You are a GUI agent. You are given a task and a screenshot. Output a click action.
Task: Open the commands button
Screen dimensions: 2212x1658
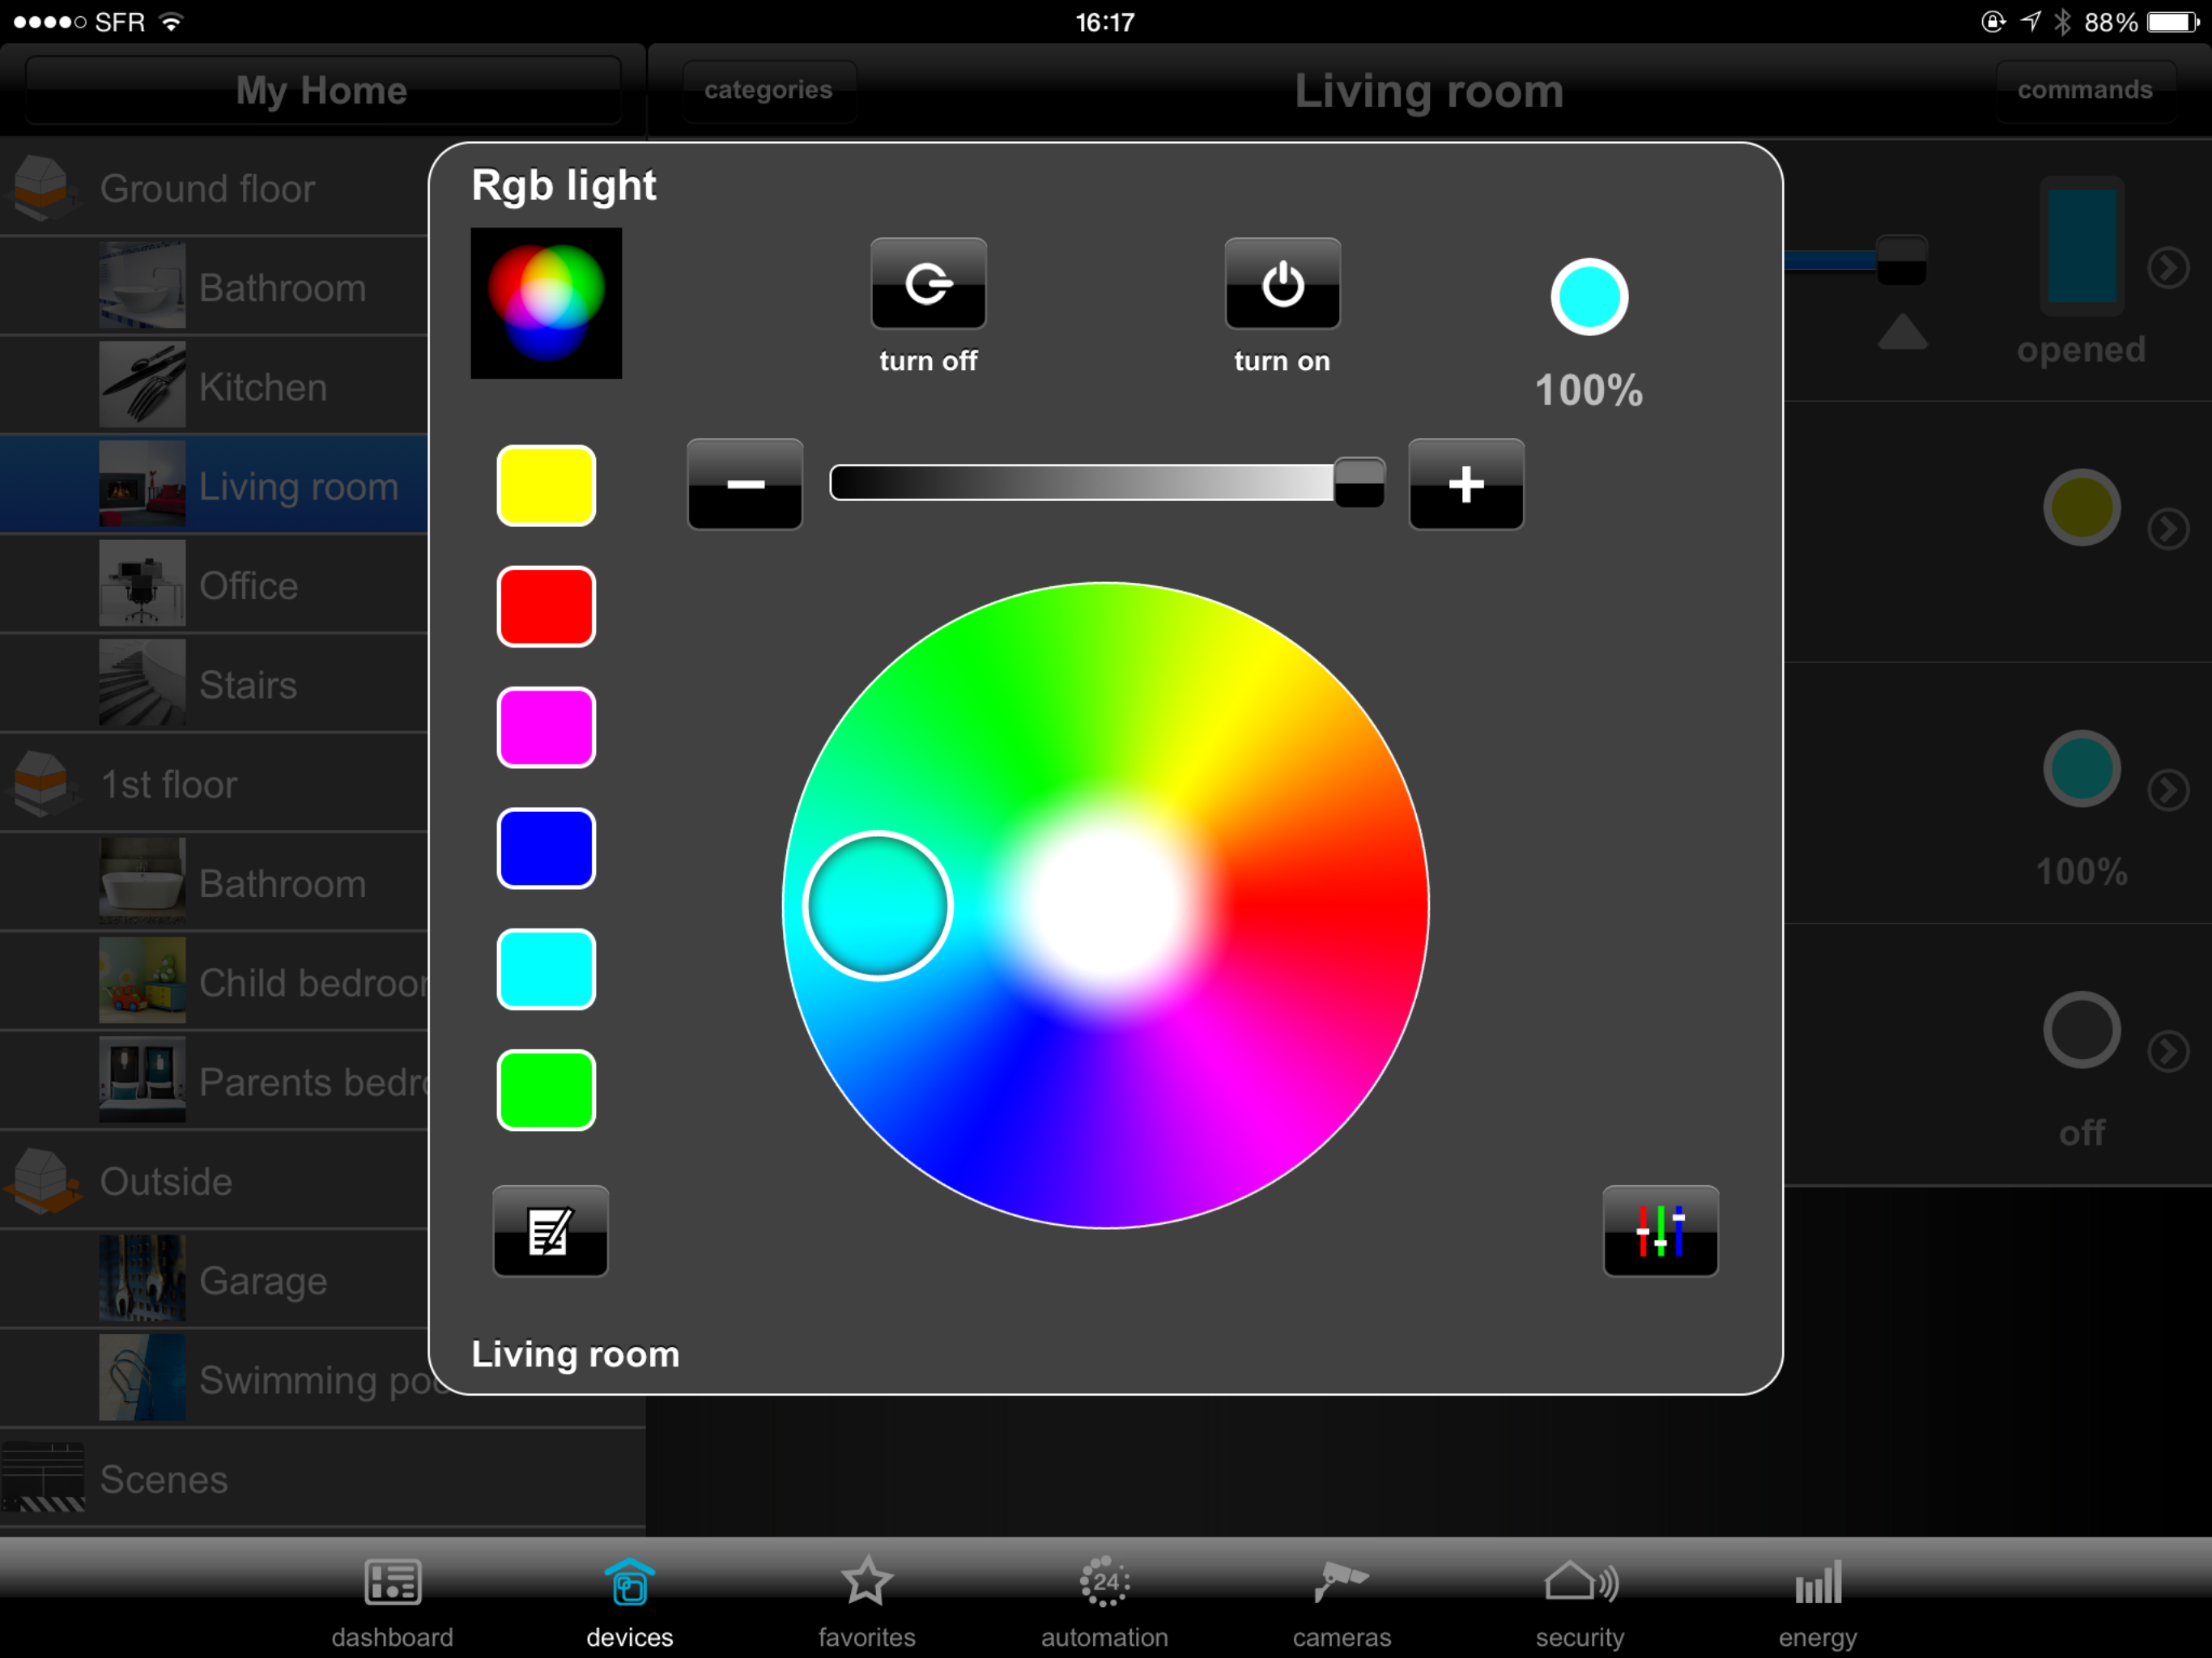point(2084,90)
